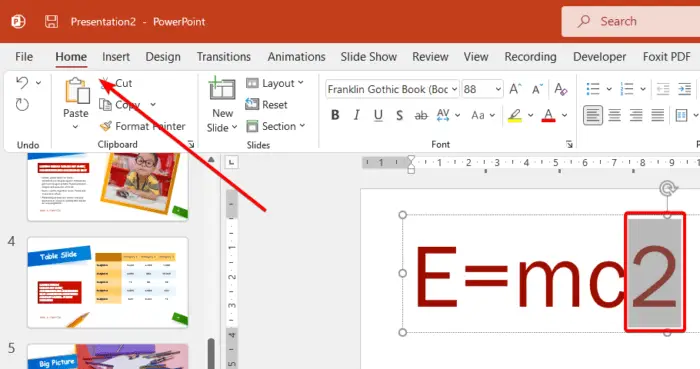Viewport: 700px width, 369px height.
Task: Select the Big Picture slide thumbnail
Action: [x=108, y=356]
